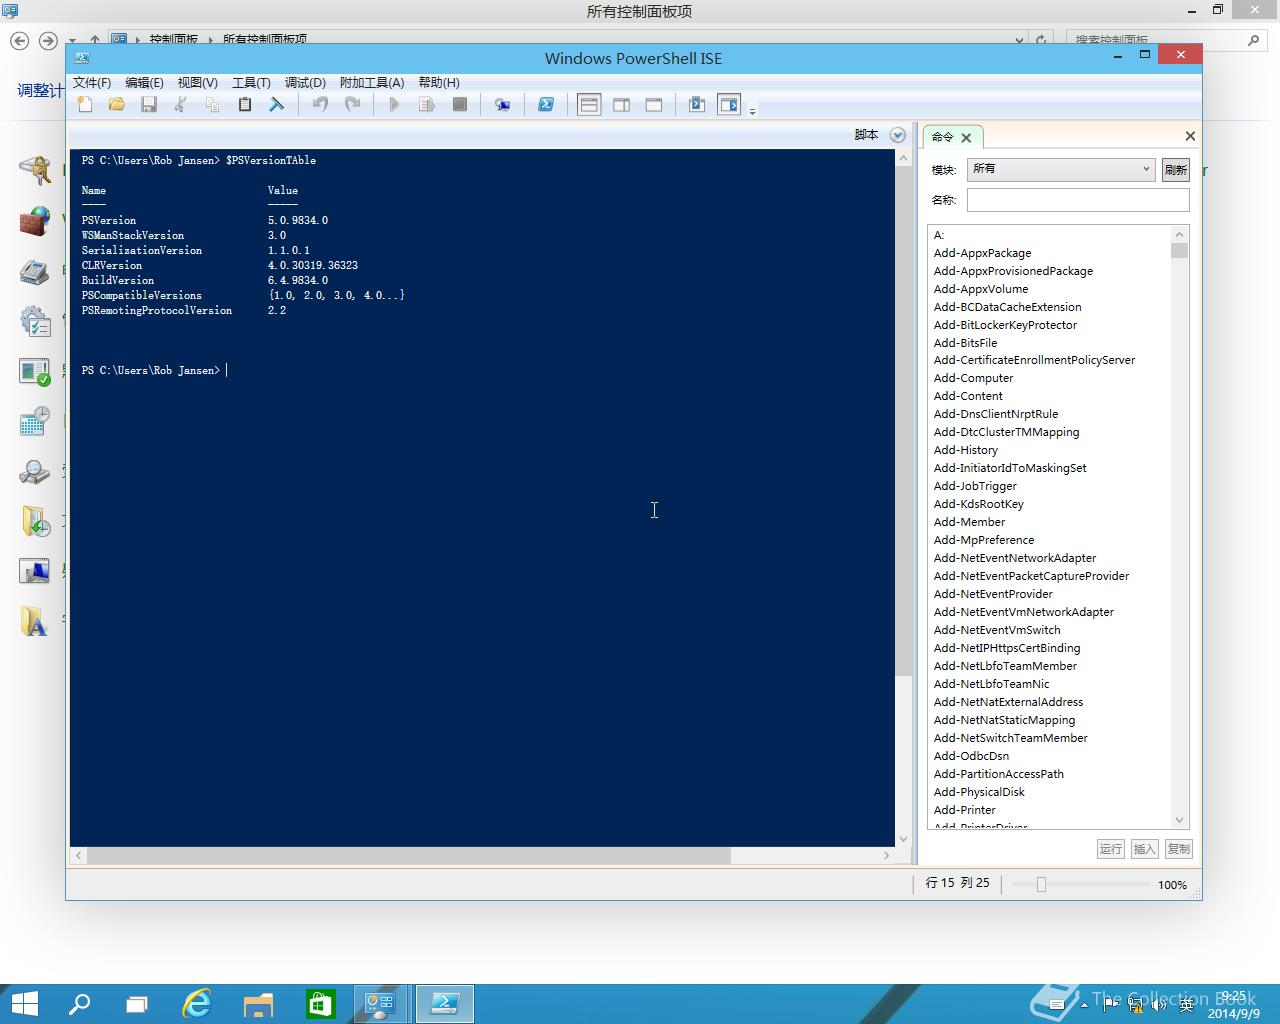Show script pane on the right icon
Screen dimensions: 1280x1024
point(621,104)
